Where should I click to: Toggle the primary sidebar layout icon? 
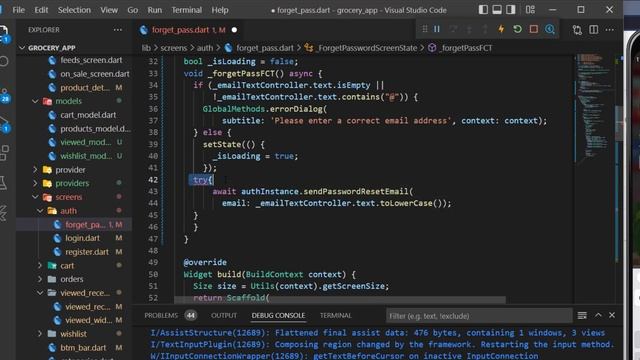click(x=483, y=10)
